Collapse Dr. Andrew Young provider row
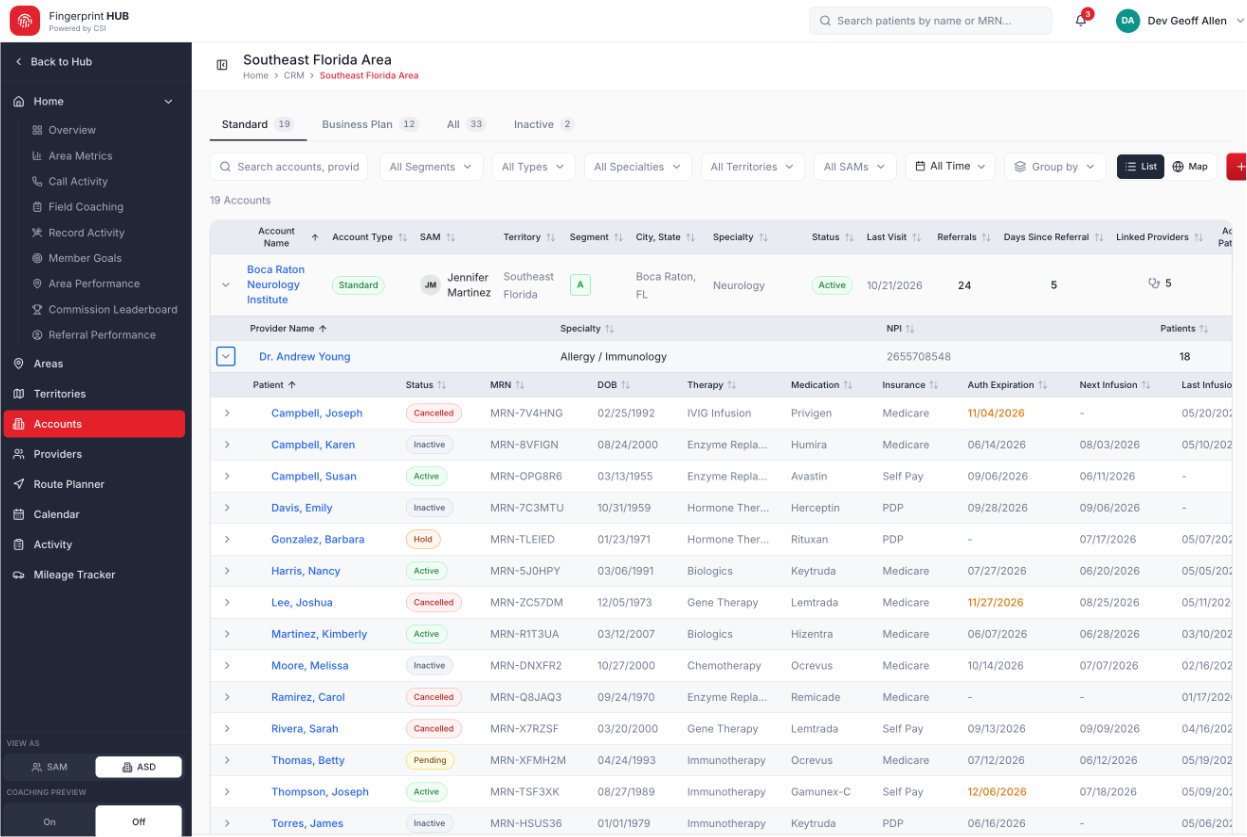Viewport: 1247px width, 837px height. tap(226, 356)
